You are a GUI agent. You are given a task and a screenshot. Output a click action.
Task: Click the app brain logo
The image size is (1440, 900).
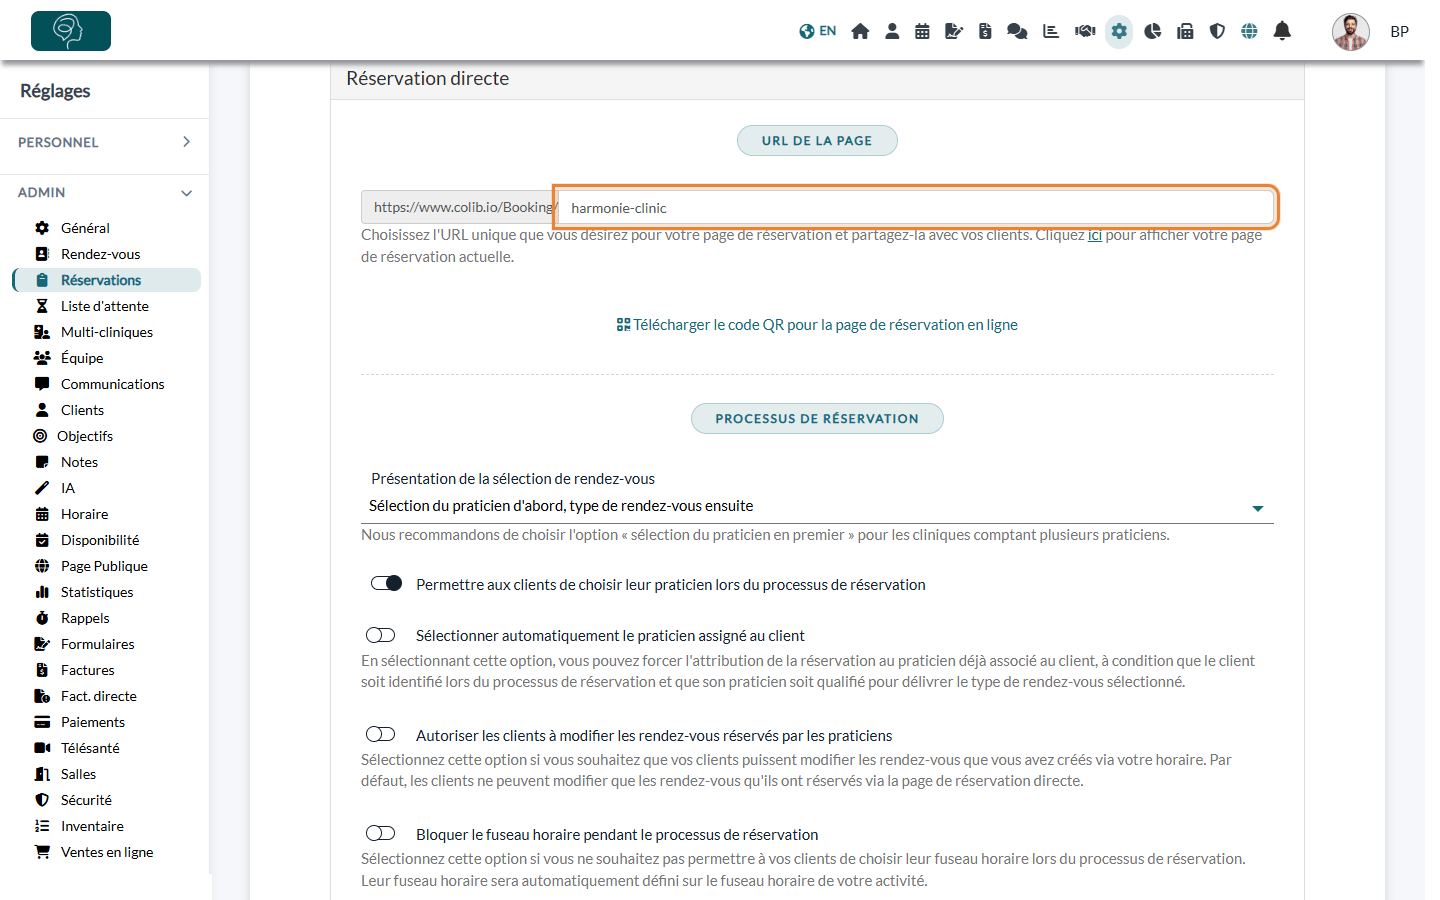(71, 31)
